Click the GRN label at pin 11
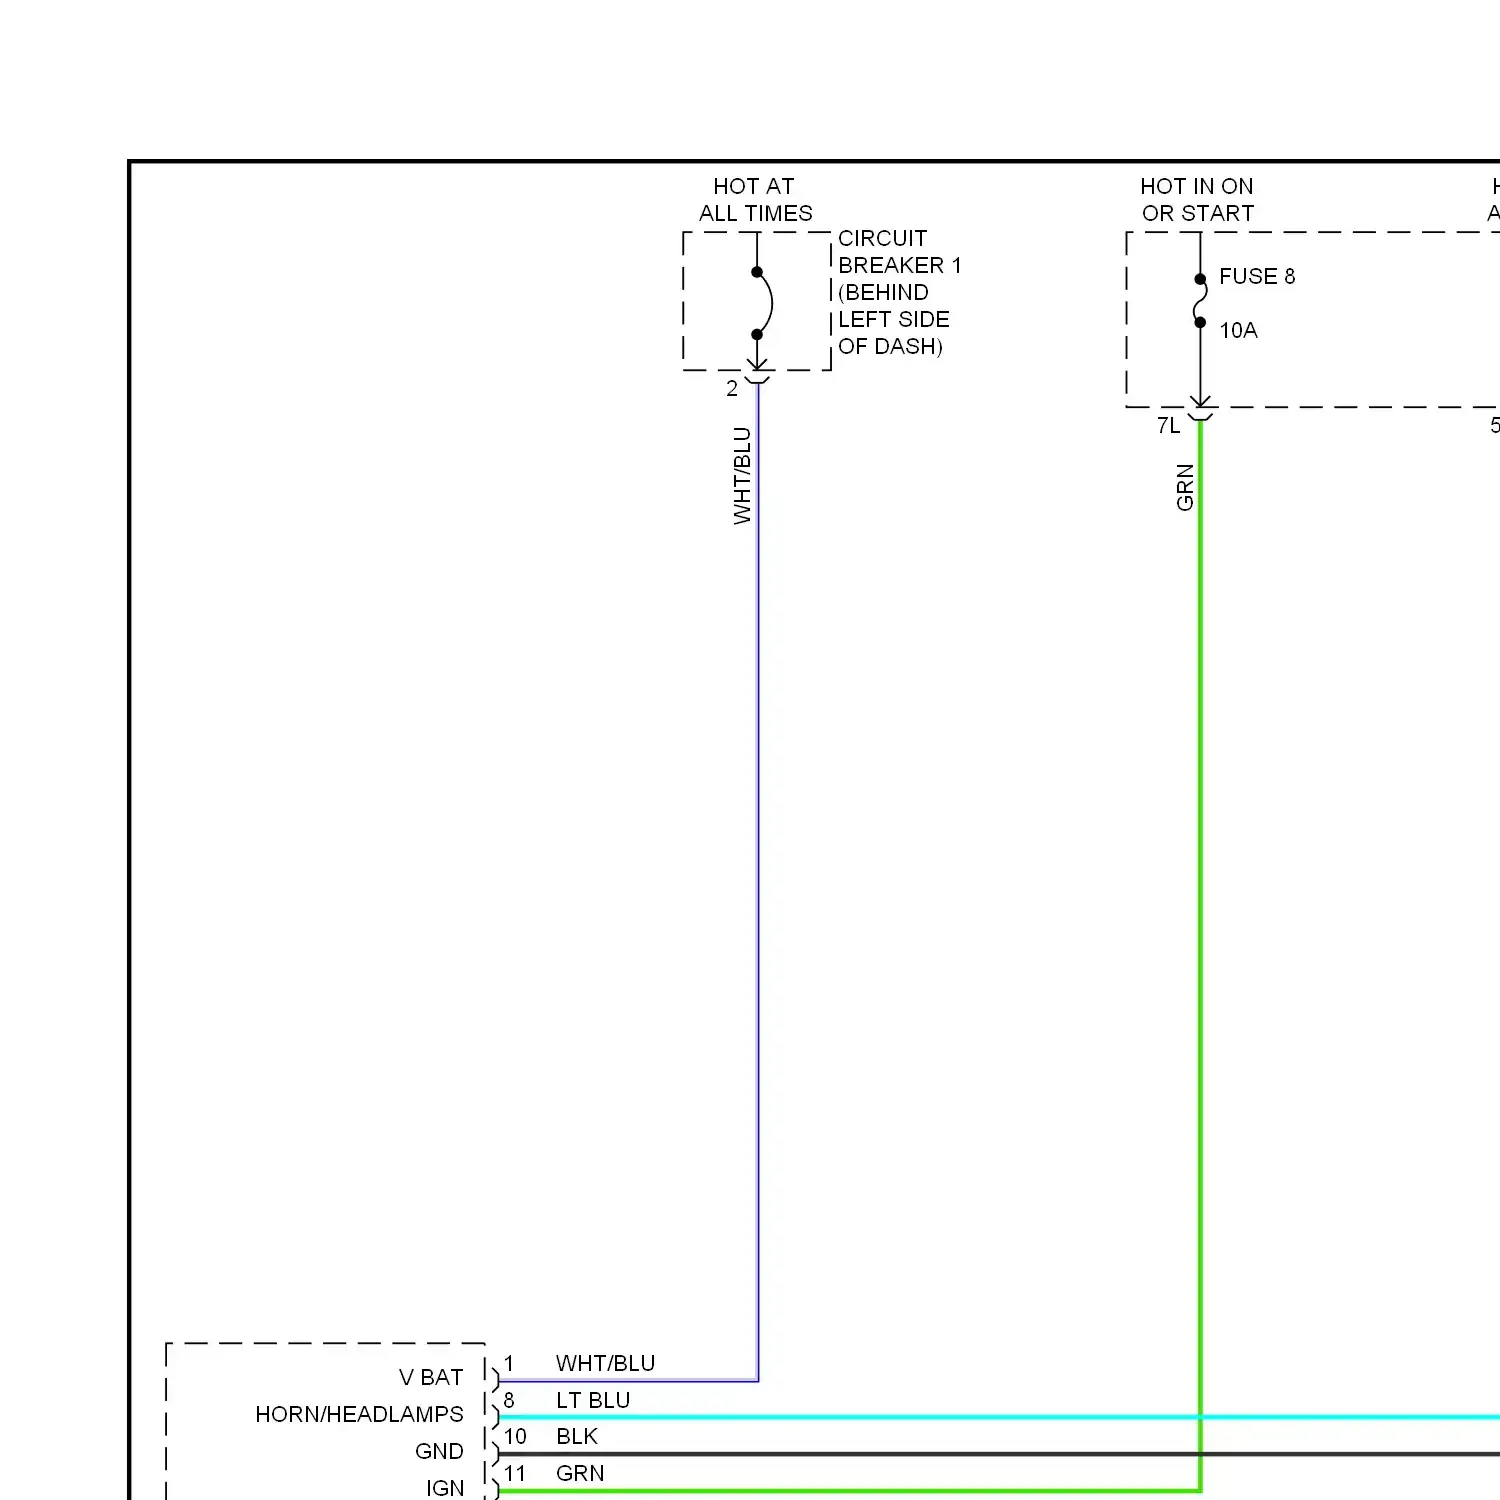Screen dimensions: 1500x1500 point(580,1473)
